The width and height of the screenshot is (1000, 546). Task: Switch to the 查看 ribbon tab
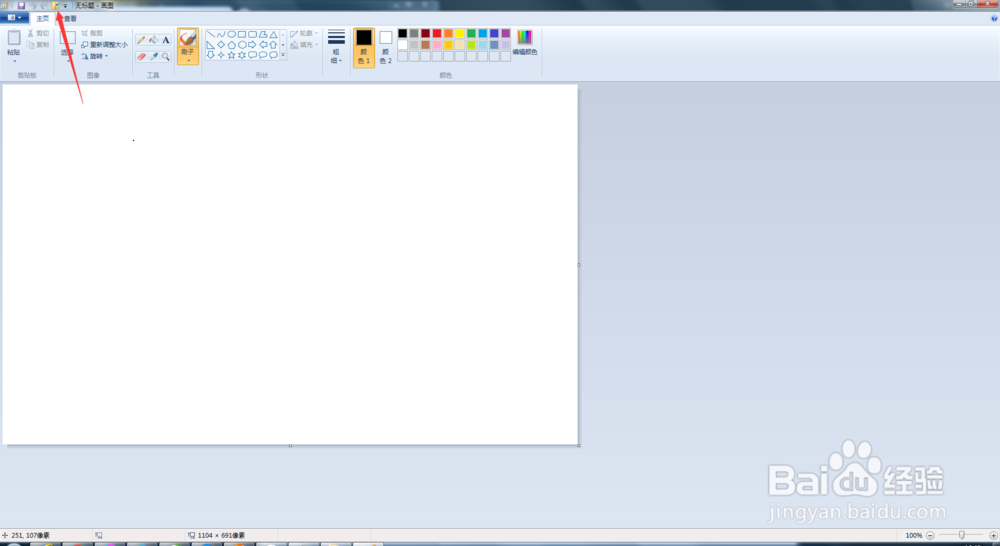point(70,18)
